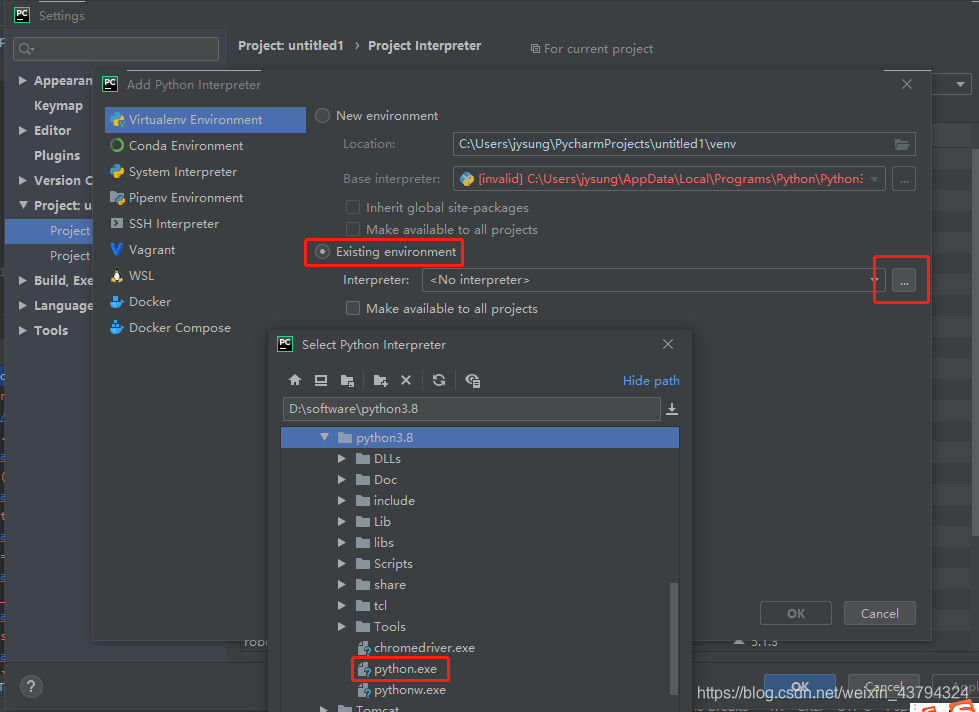The width and height of the screenshot is (979, 712).
Task: Toggle Inherit global site-packages checkbox
Action: click(353, 207)
